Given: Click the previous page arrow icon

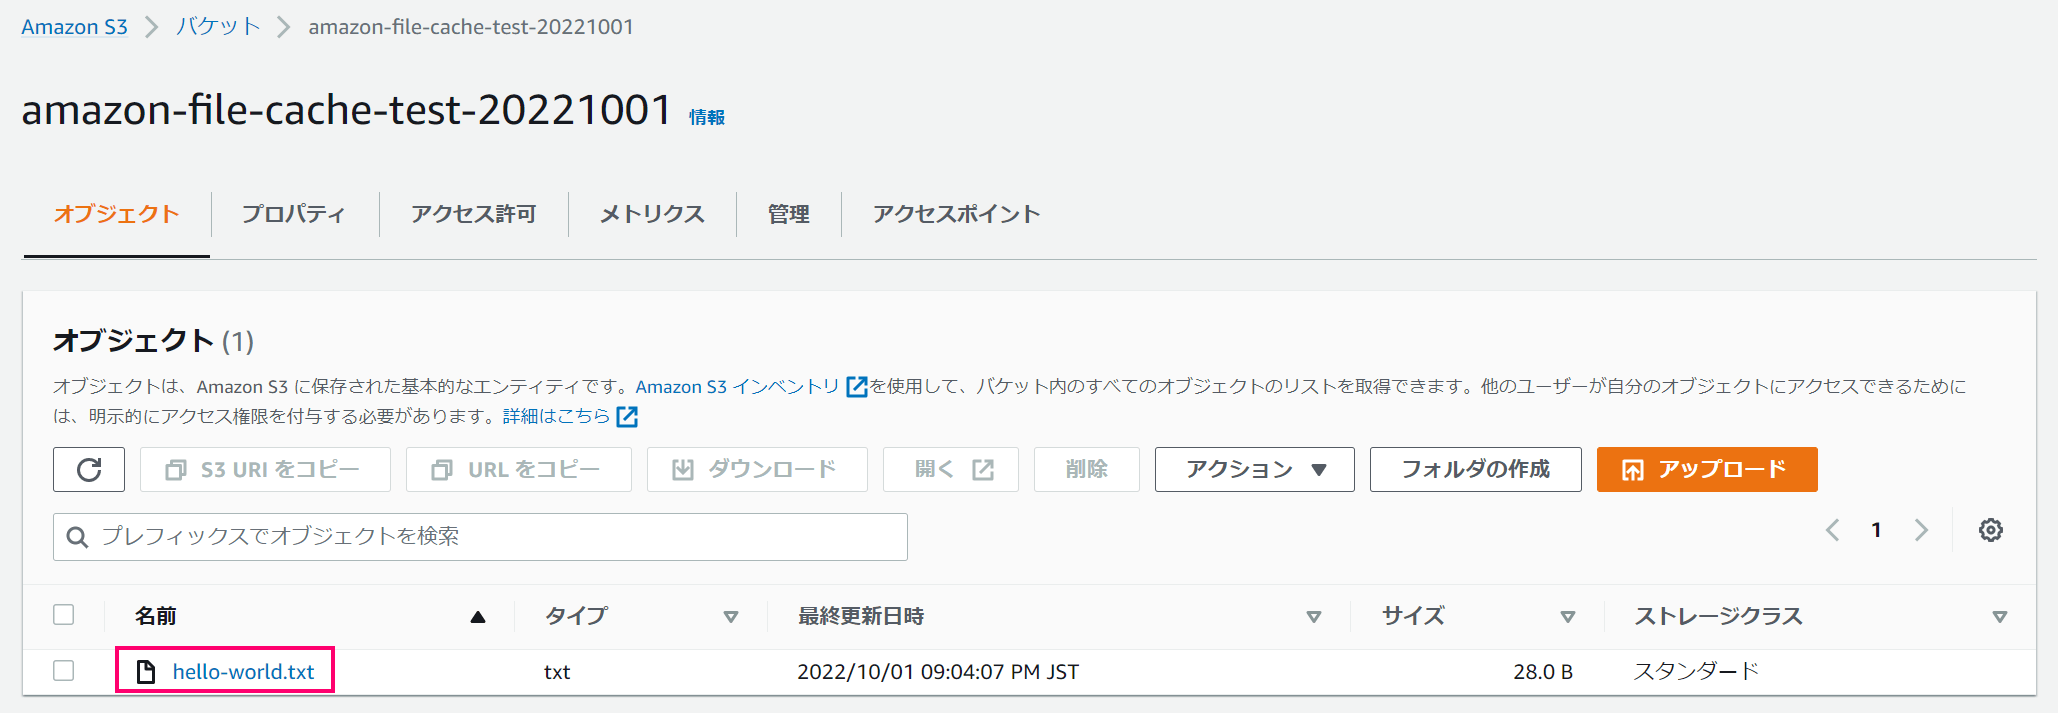Looking at the screenshot, I should tap(1833, 530).
